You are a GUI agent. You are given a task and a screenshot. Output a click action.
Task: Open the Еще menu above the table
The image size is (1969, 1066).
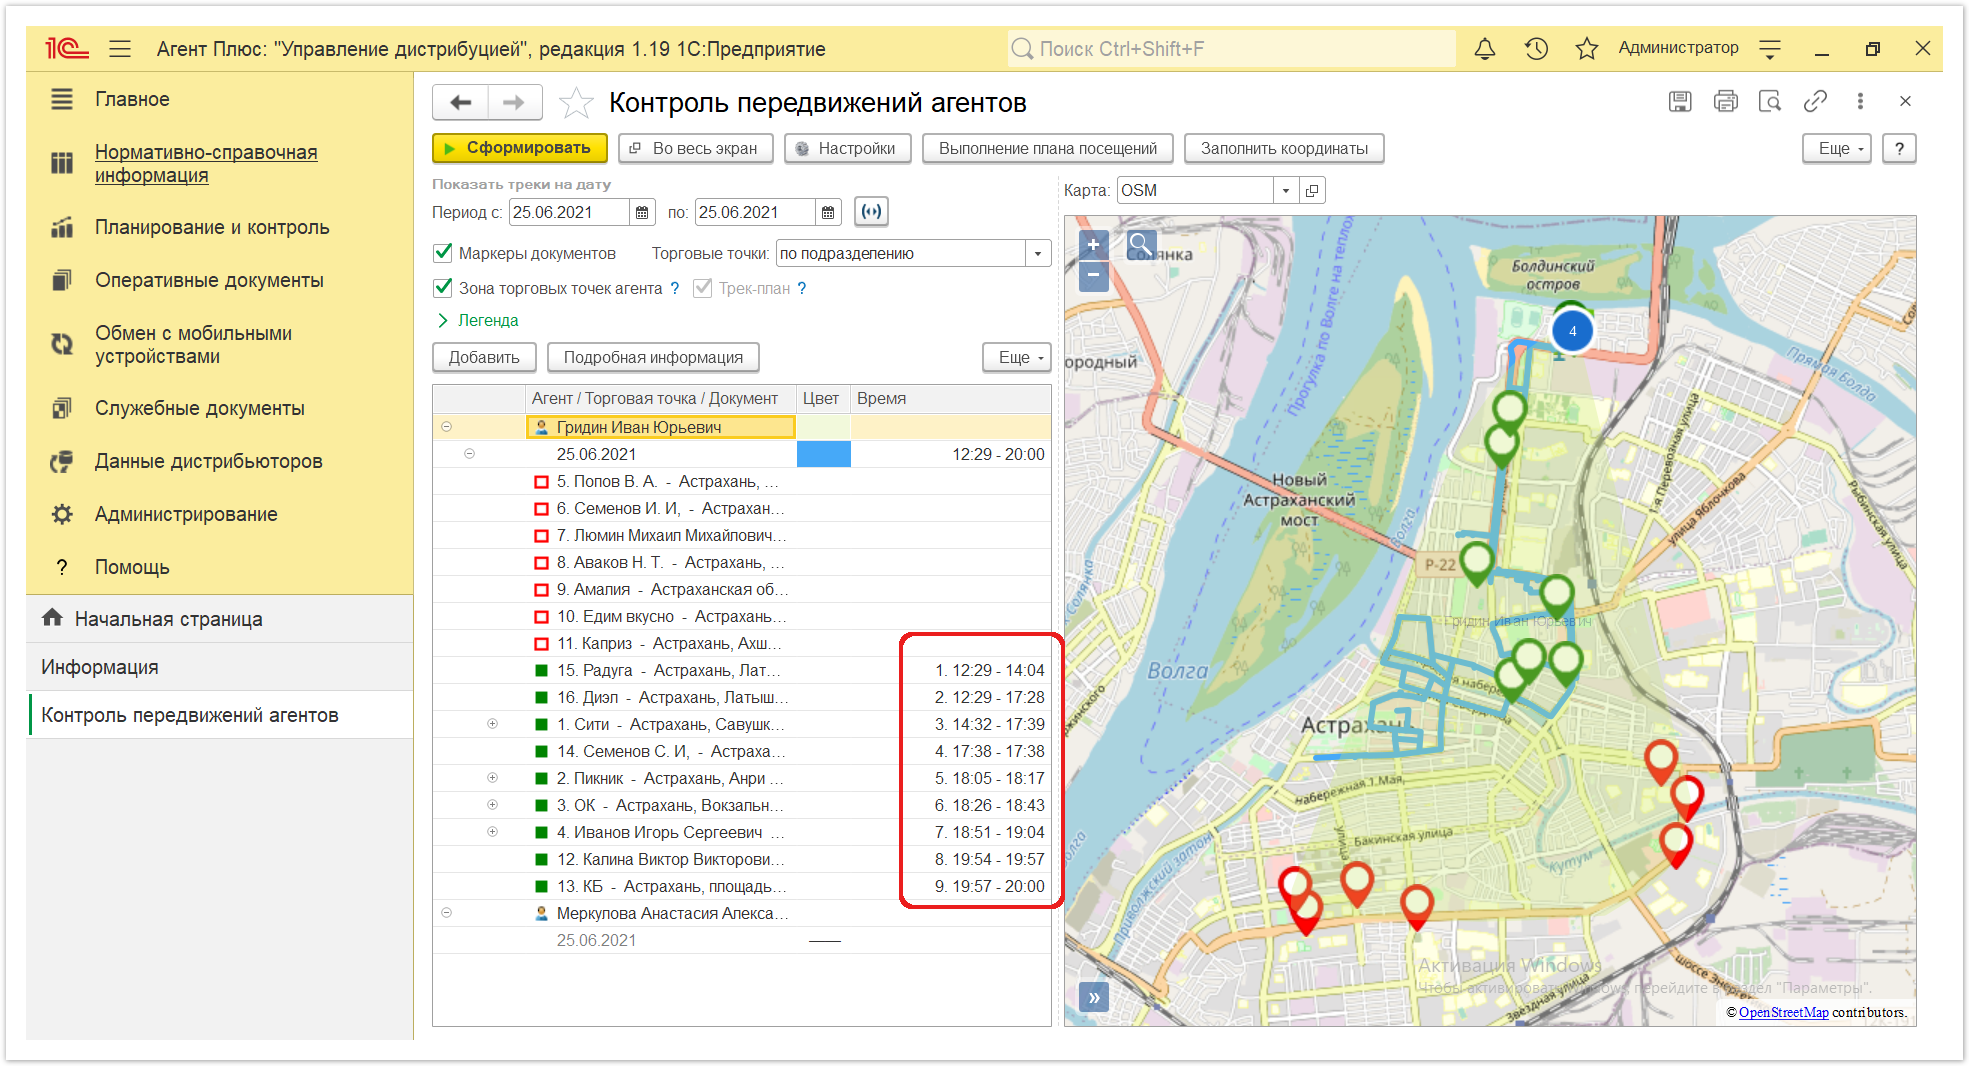[1017, 357]
